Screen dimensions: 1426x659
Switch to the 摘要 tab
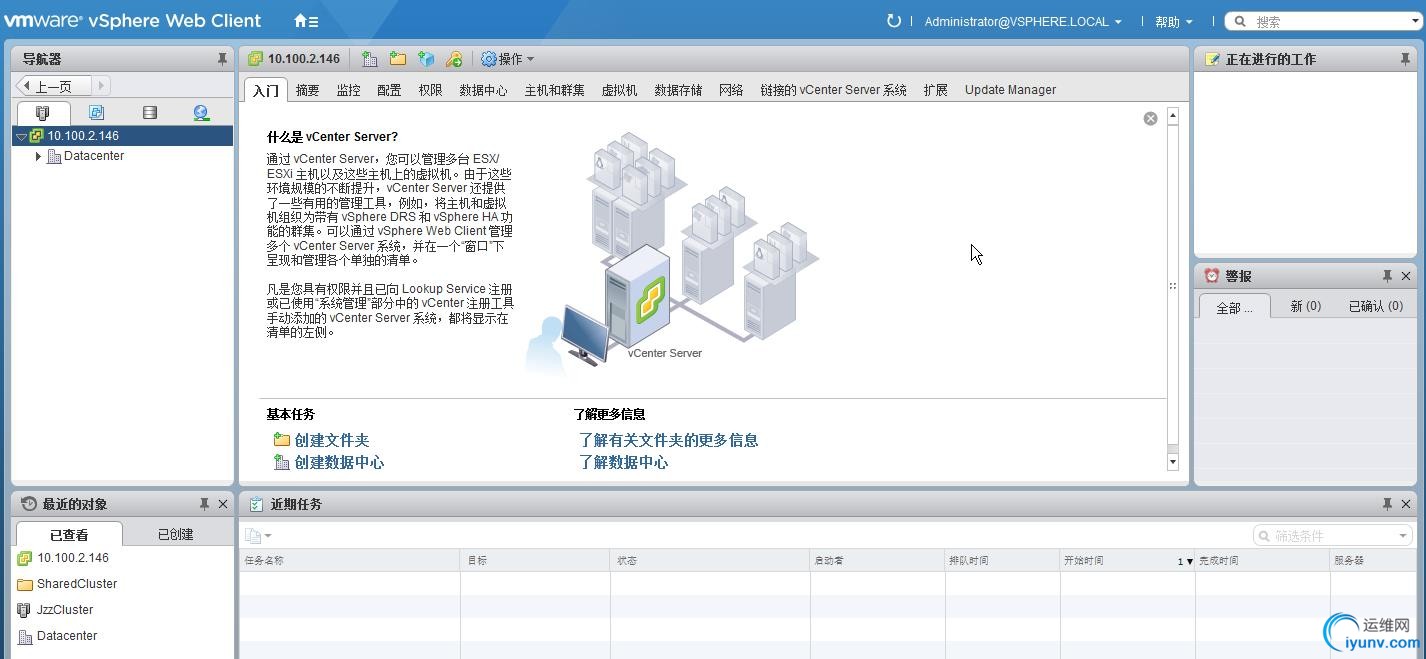pos(308,90)
